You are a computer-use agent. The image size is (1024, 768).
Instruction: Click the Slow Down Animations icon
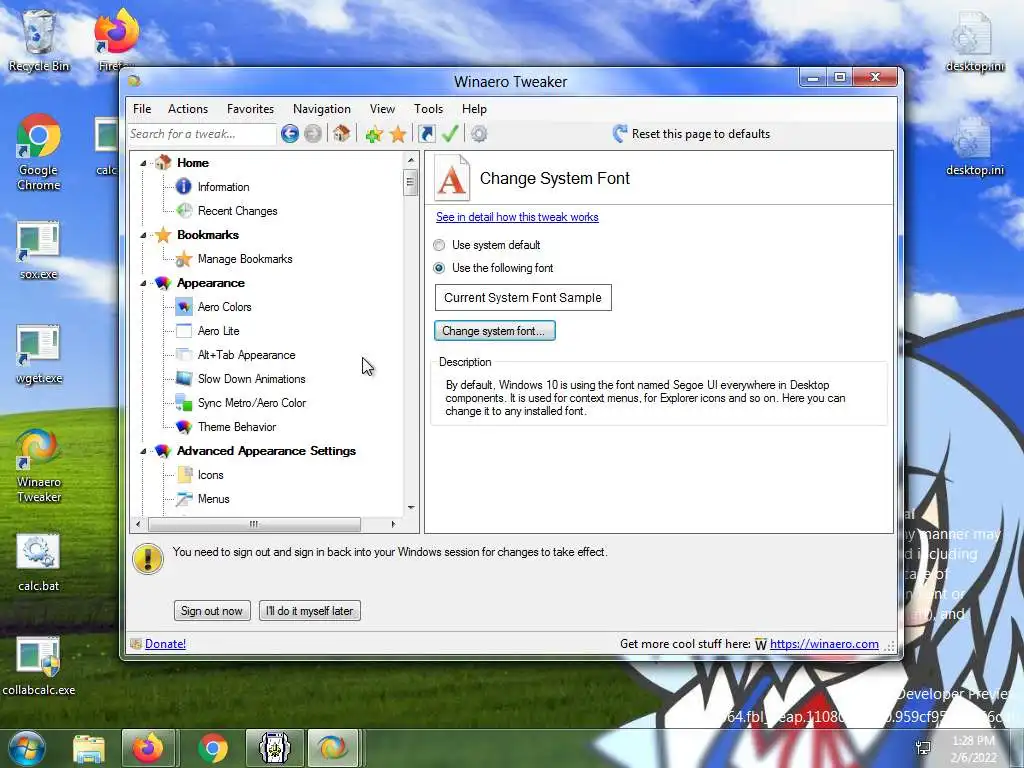tap(184, 379)
